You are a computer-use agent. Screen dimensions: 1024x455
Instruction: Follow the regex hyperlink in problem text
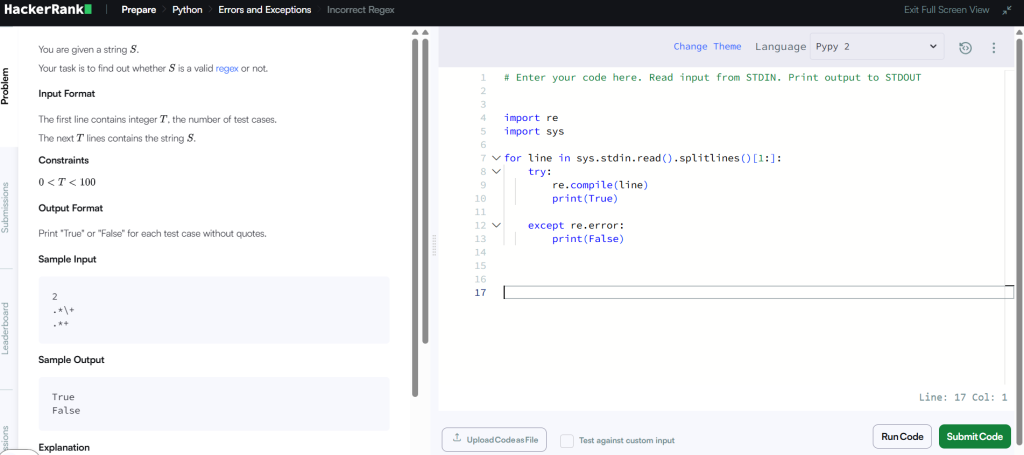tap(227, 68)
